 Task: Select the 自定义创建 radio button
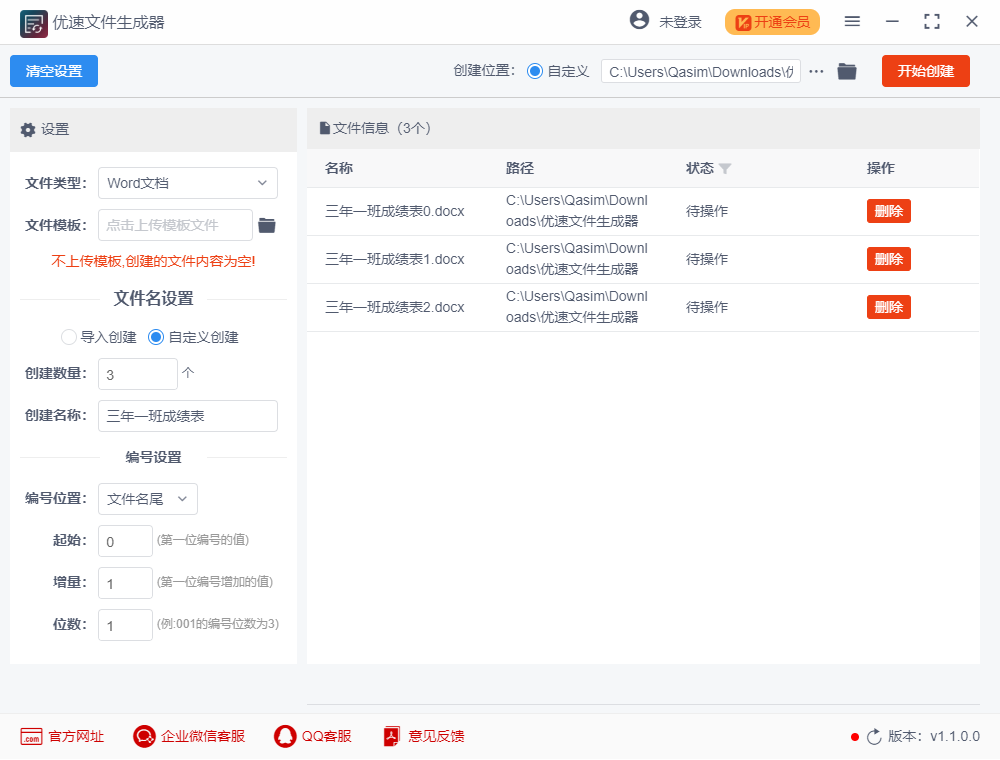click(156, 337)
